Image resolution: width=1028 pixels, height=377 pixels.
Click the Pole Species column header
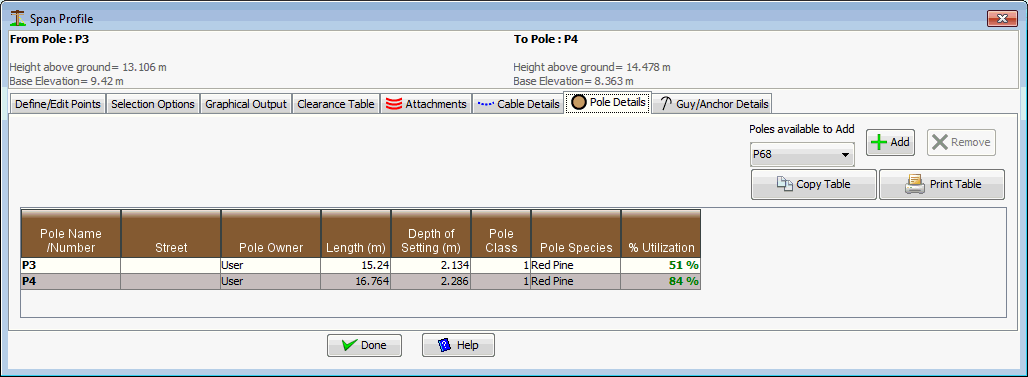(x=576, y=233)
